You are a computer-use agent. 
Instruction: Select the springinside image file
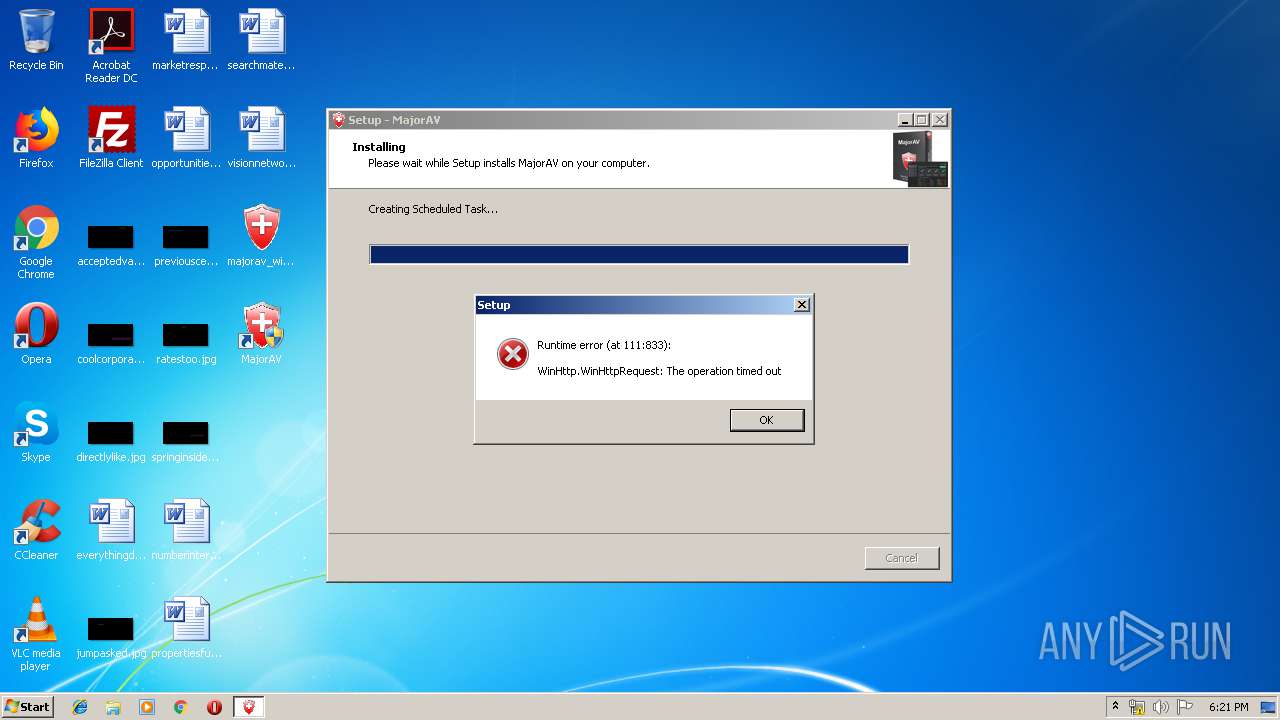point(186,439)
